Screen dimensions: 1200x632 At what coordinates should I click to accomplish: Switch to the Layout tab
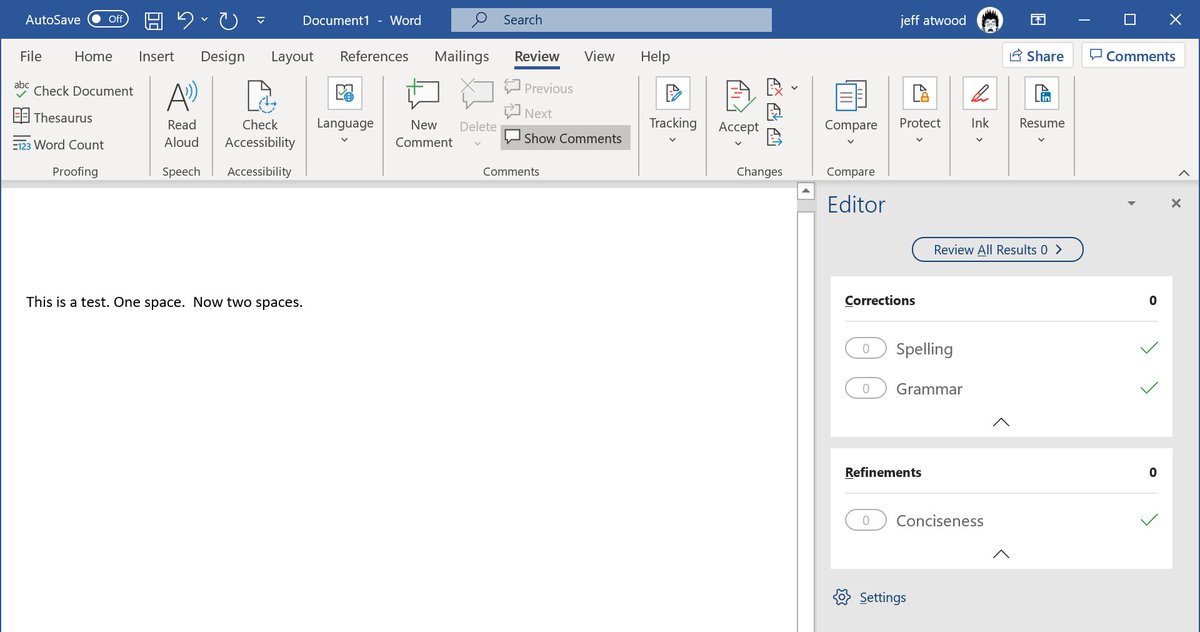point(292,57)
